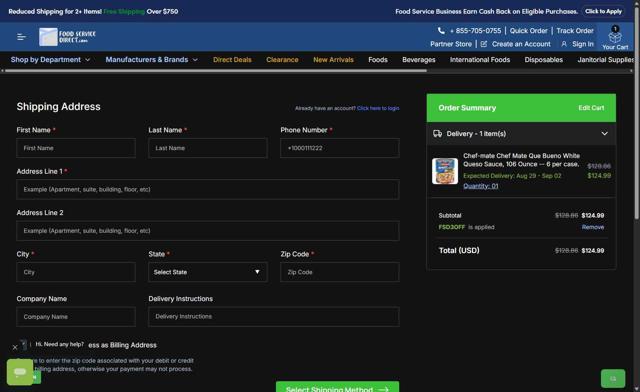The height and width of the screenshot is (392, 640).
Task: Click the Food Service Direct logo
Action: (67, 37)
